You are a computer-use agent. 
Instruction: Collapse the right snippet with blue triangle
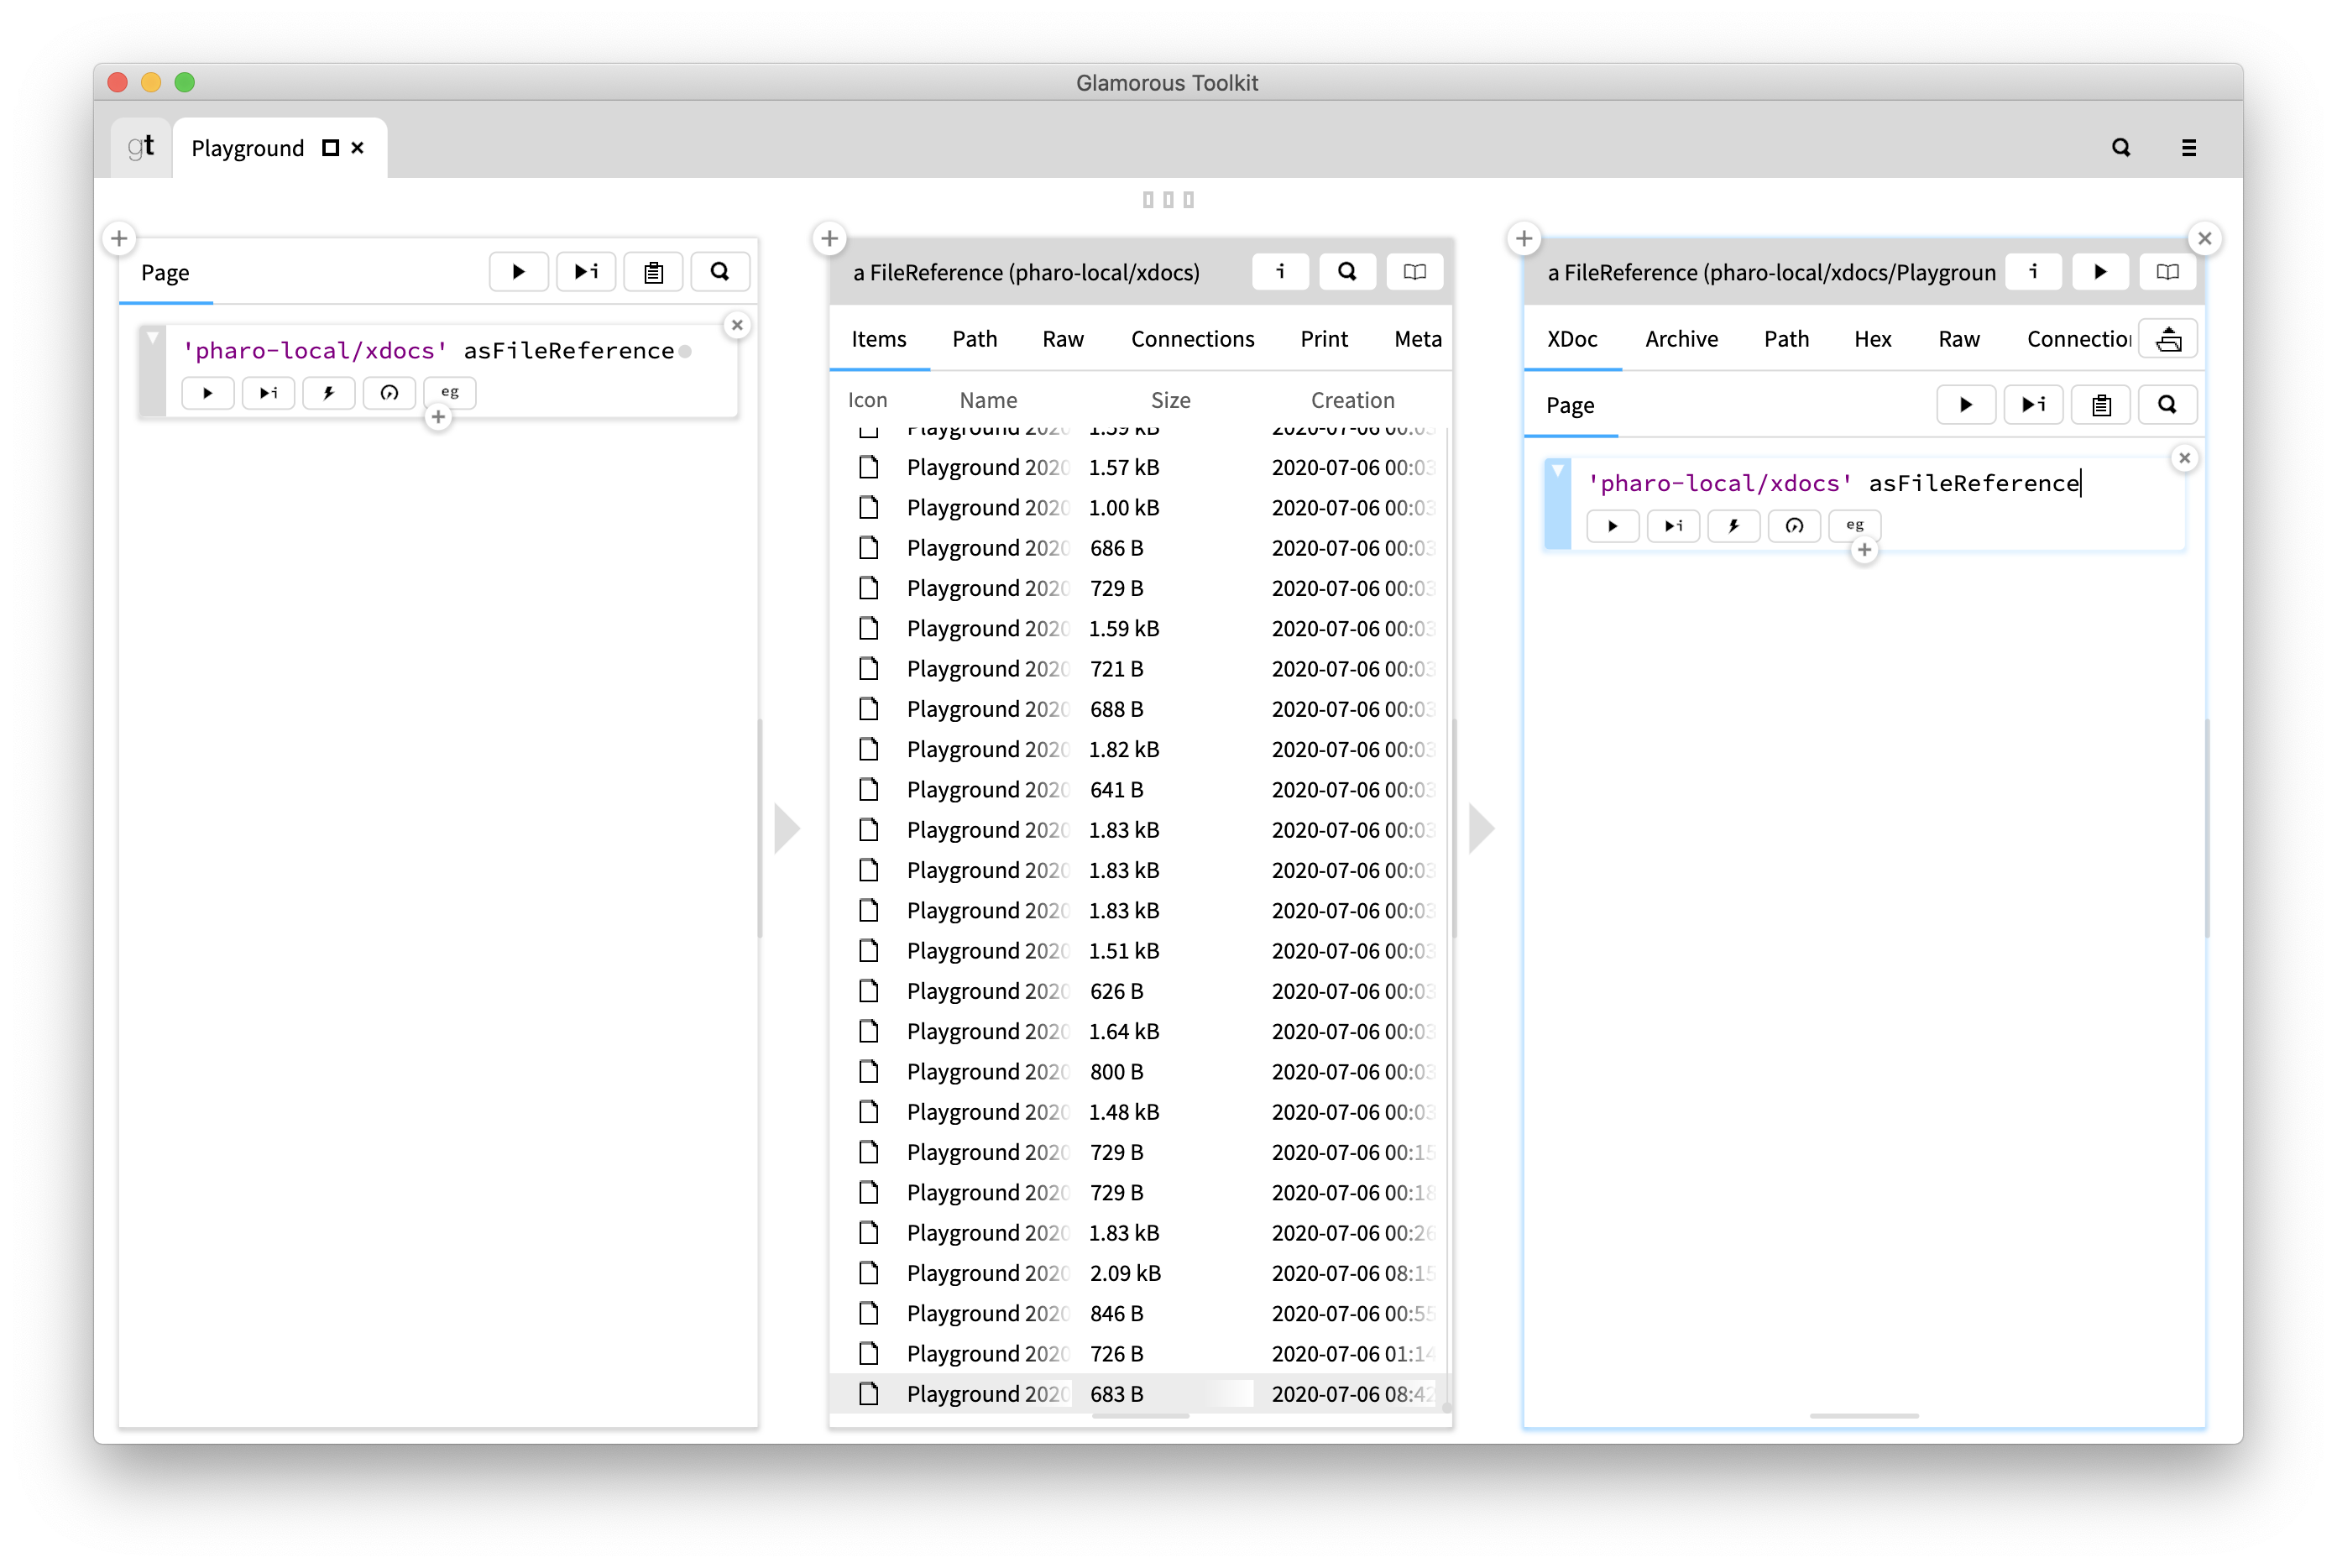tap(1557, 471)
